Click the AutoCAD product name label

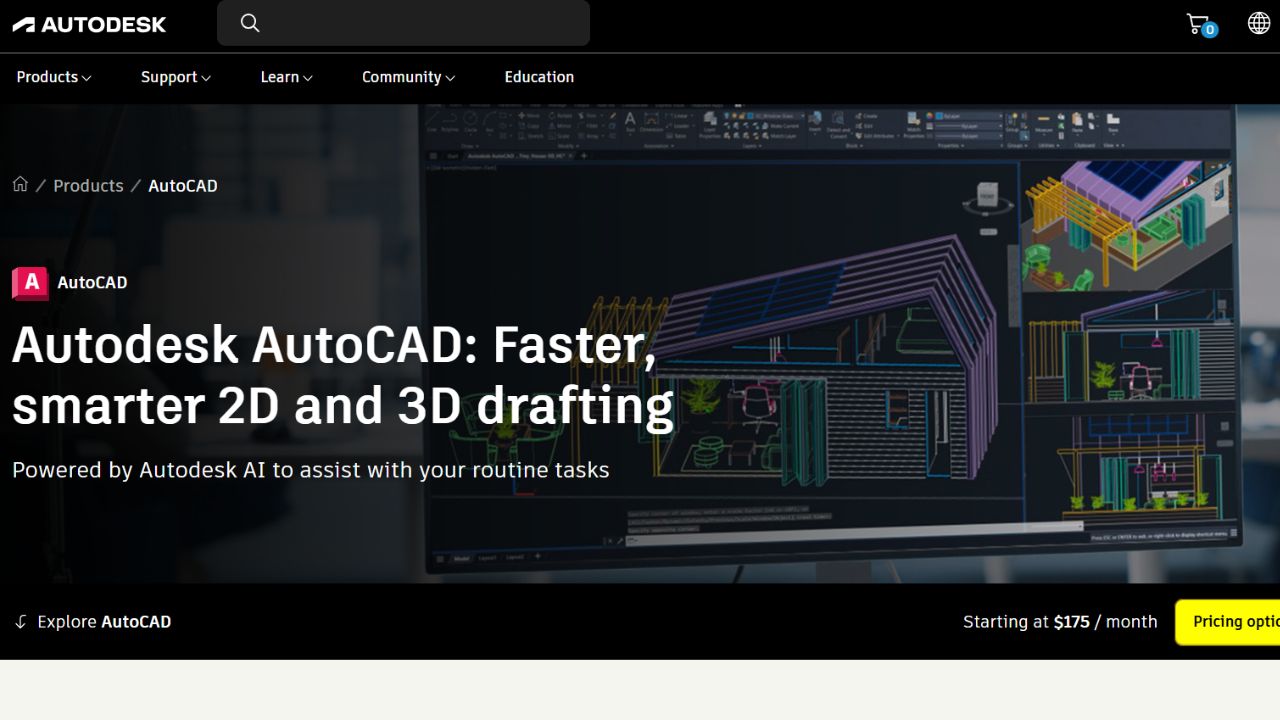[92, 283]
